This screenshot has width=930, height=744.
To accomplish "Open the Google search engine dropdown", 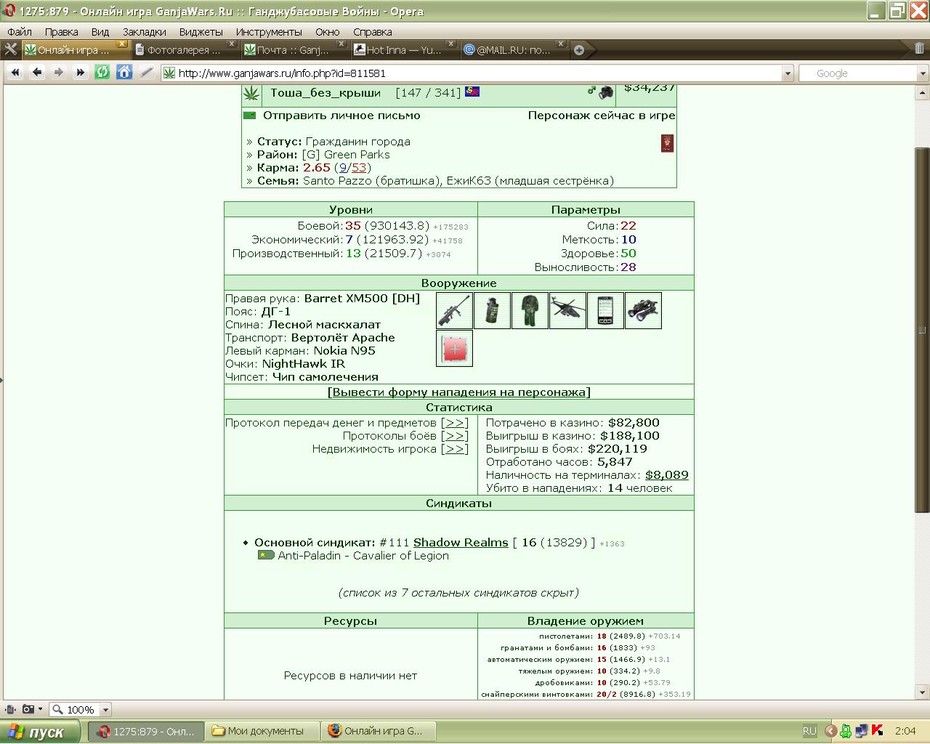I will [923, 73].
